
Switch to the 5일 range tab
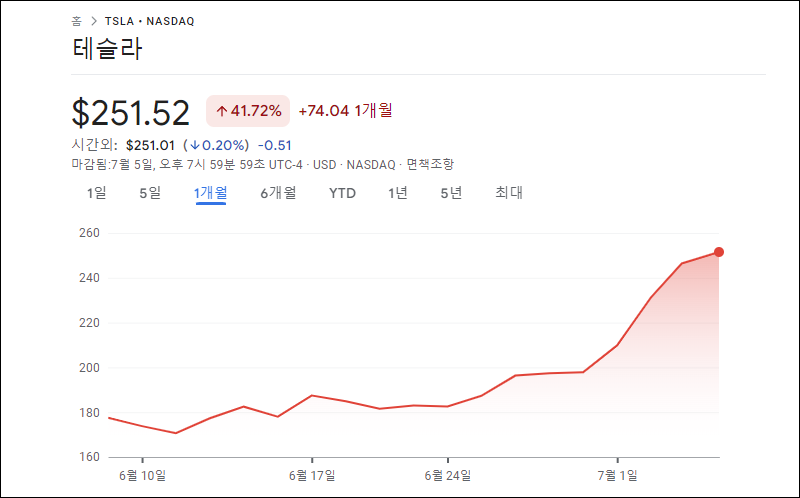(150, 193)
